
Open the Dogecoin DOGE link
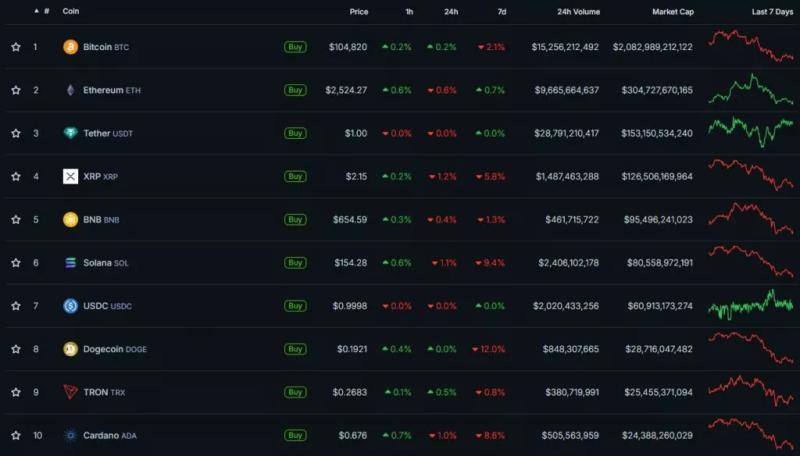pyautogui.click(x=115, y=349)
